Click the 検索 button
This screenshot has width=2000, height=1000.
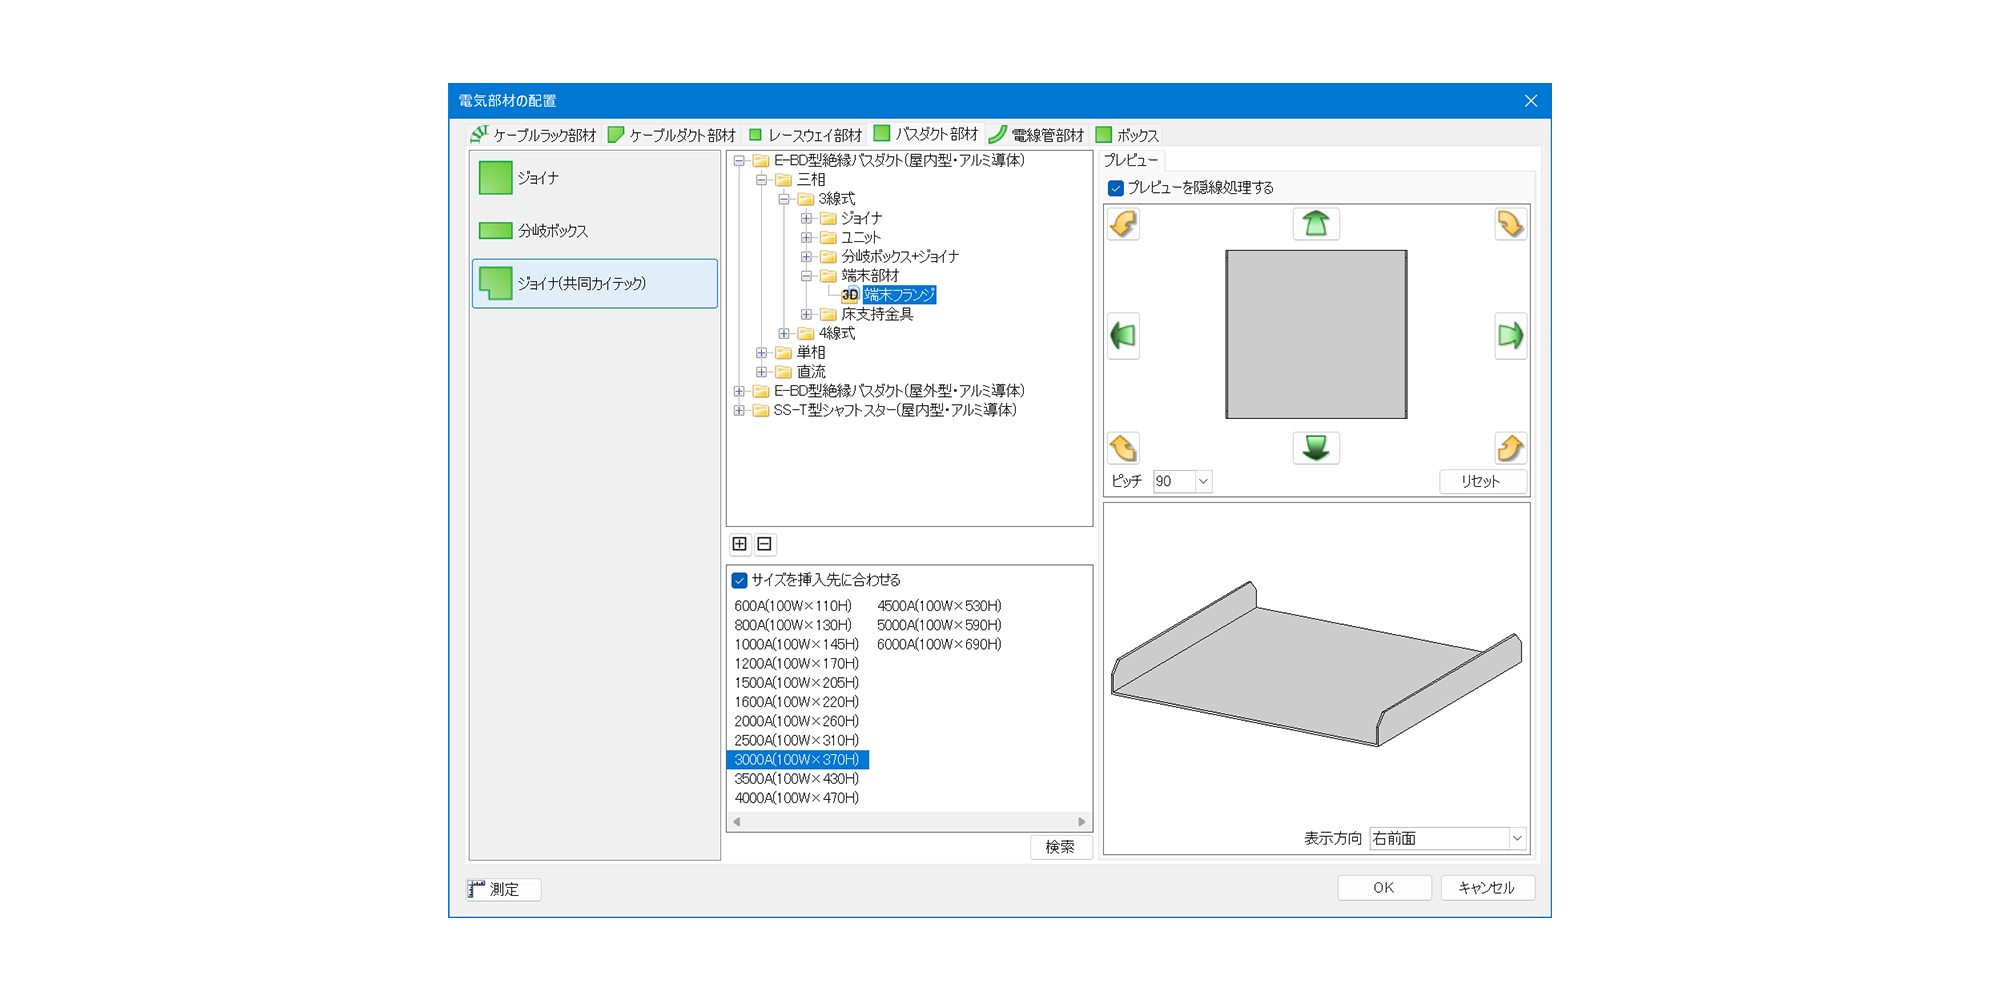pos(1060,847)
